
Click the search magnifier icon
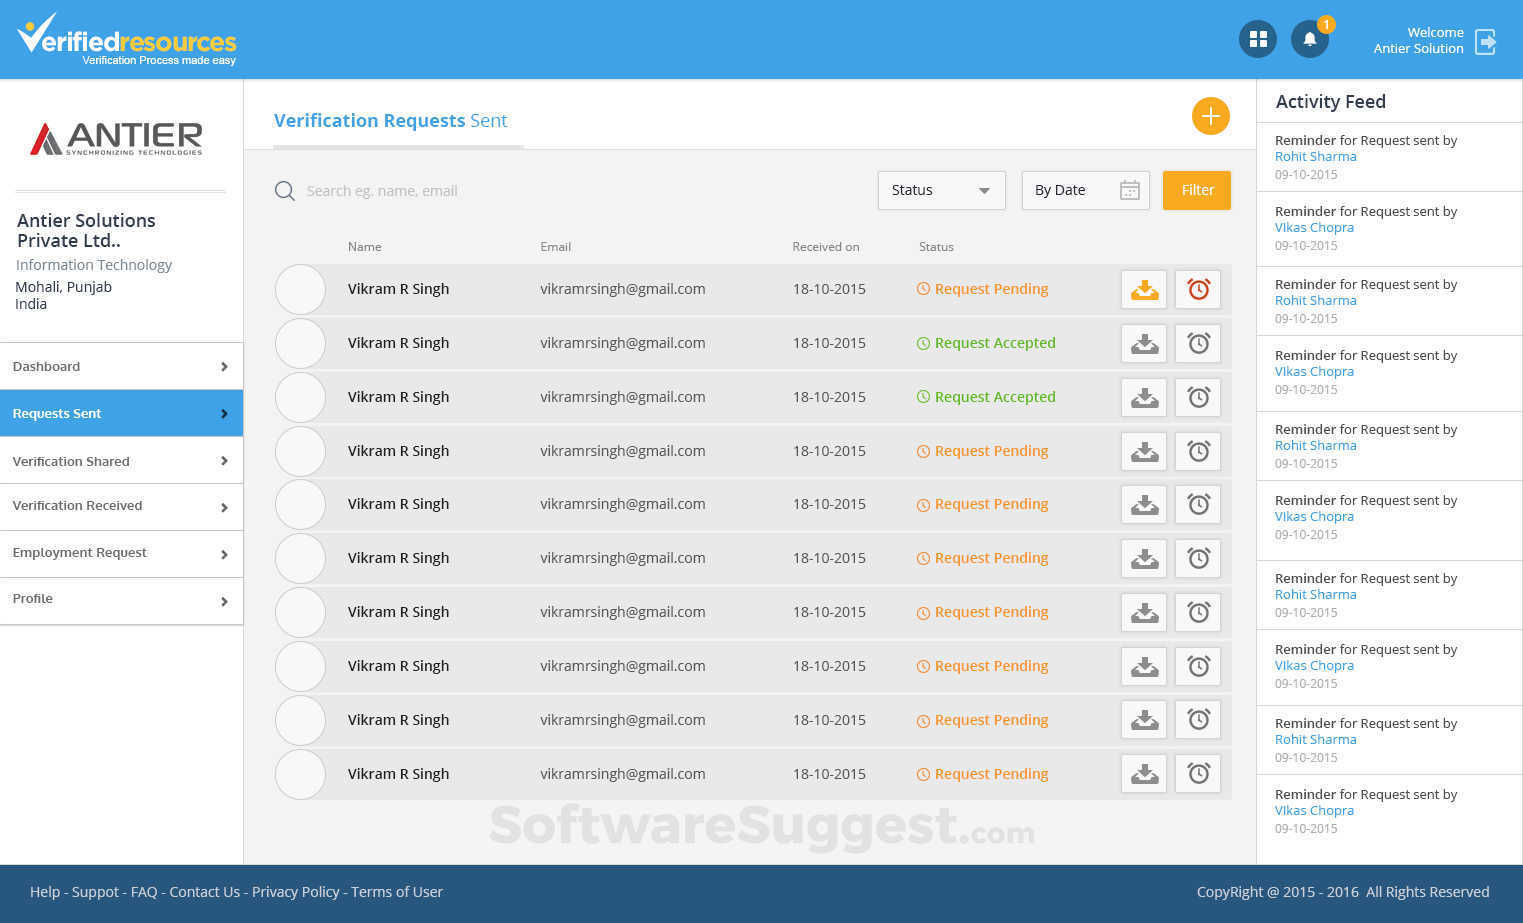point(284,190)
